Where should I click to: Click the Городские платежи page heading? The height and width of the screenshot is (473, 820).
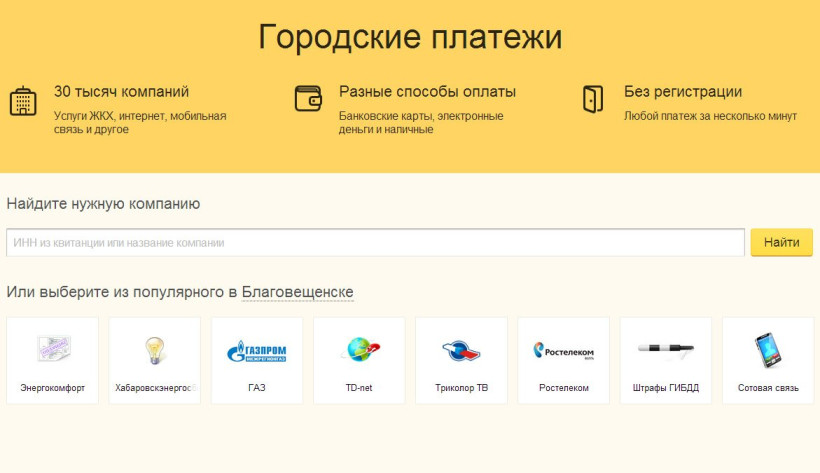(x=410, y=37)
